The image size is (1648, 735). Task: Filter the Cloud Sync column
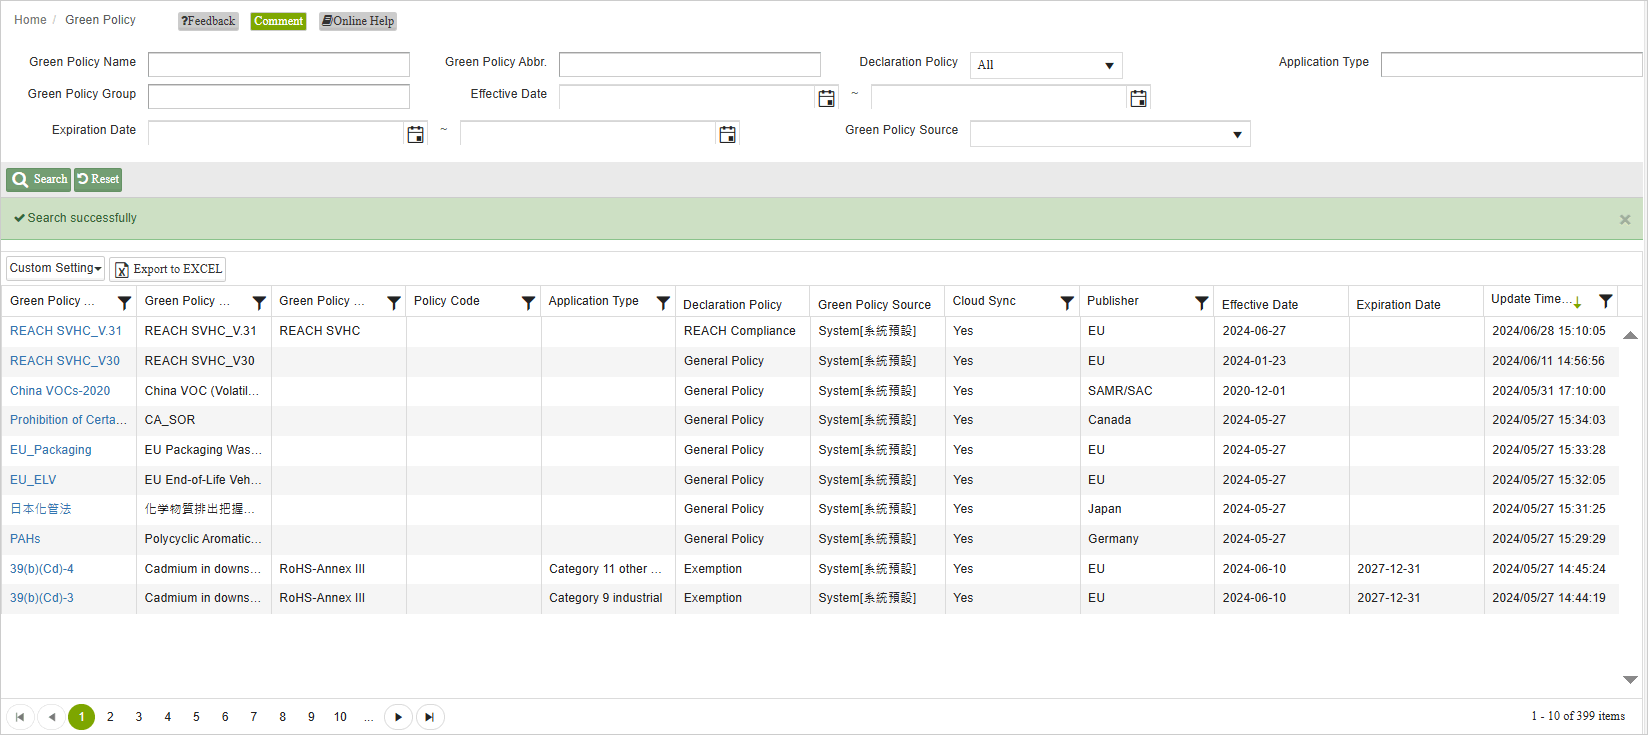point(1067,302)
